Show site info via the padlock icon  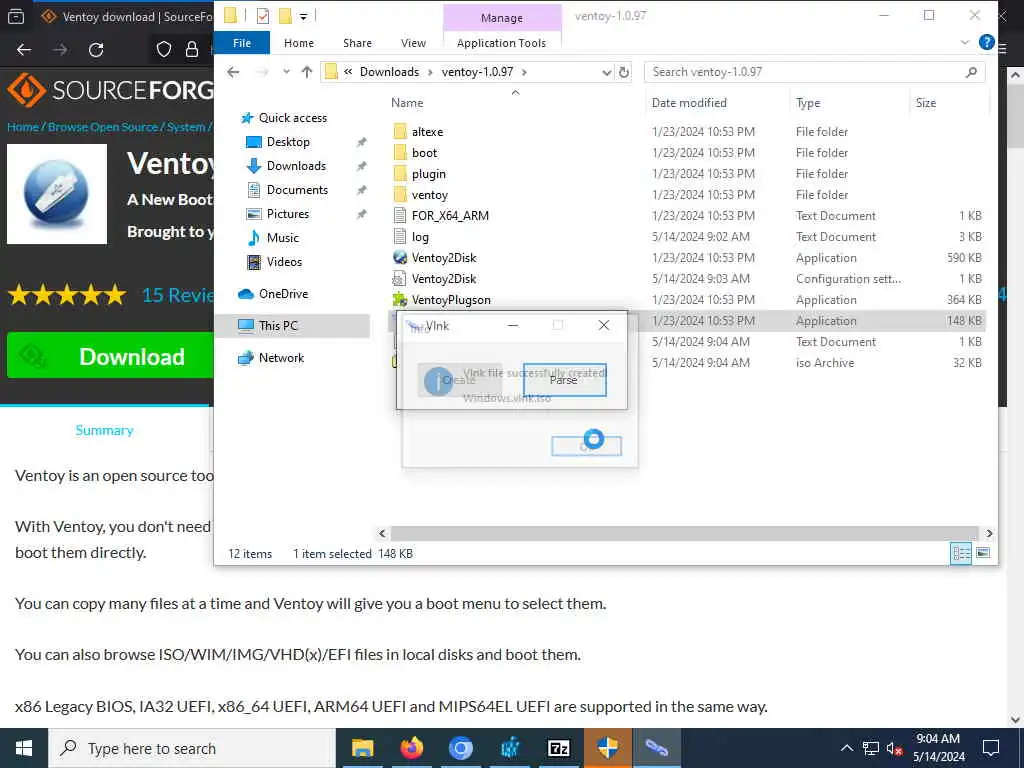coord(192,50)
